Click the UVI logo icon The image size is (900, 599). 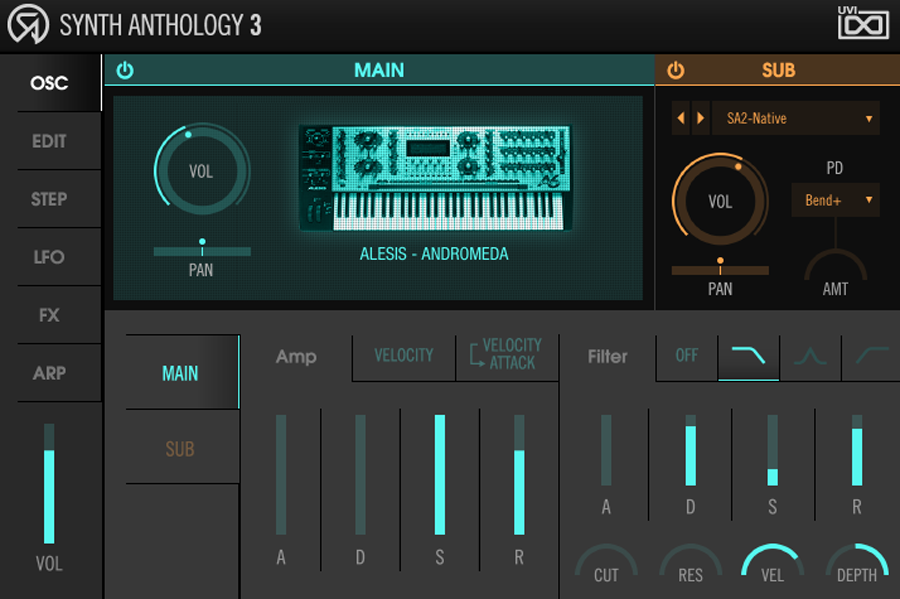click(863, 23)
